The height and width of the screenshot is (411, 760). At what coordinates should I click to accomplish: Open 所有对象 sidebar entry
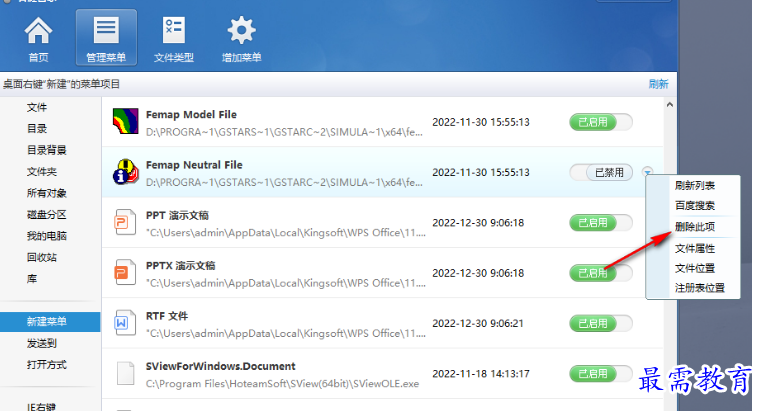(47, 193)
